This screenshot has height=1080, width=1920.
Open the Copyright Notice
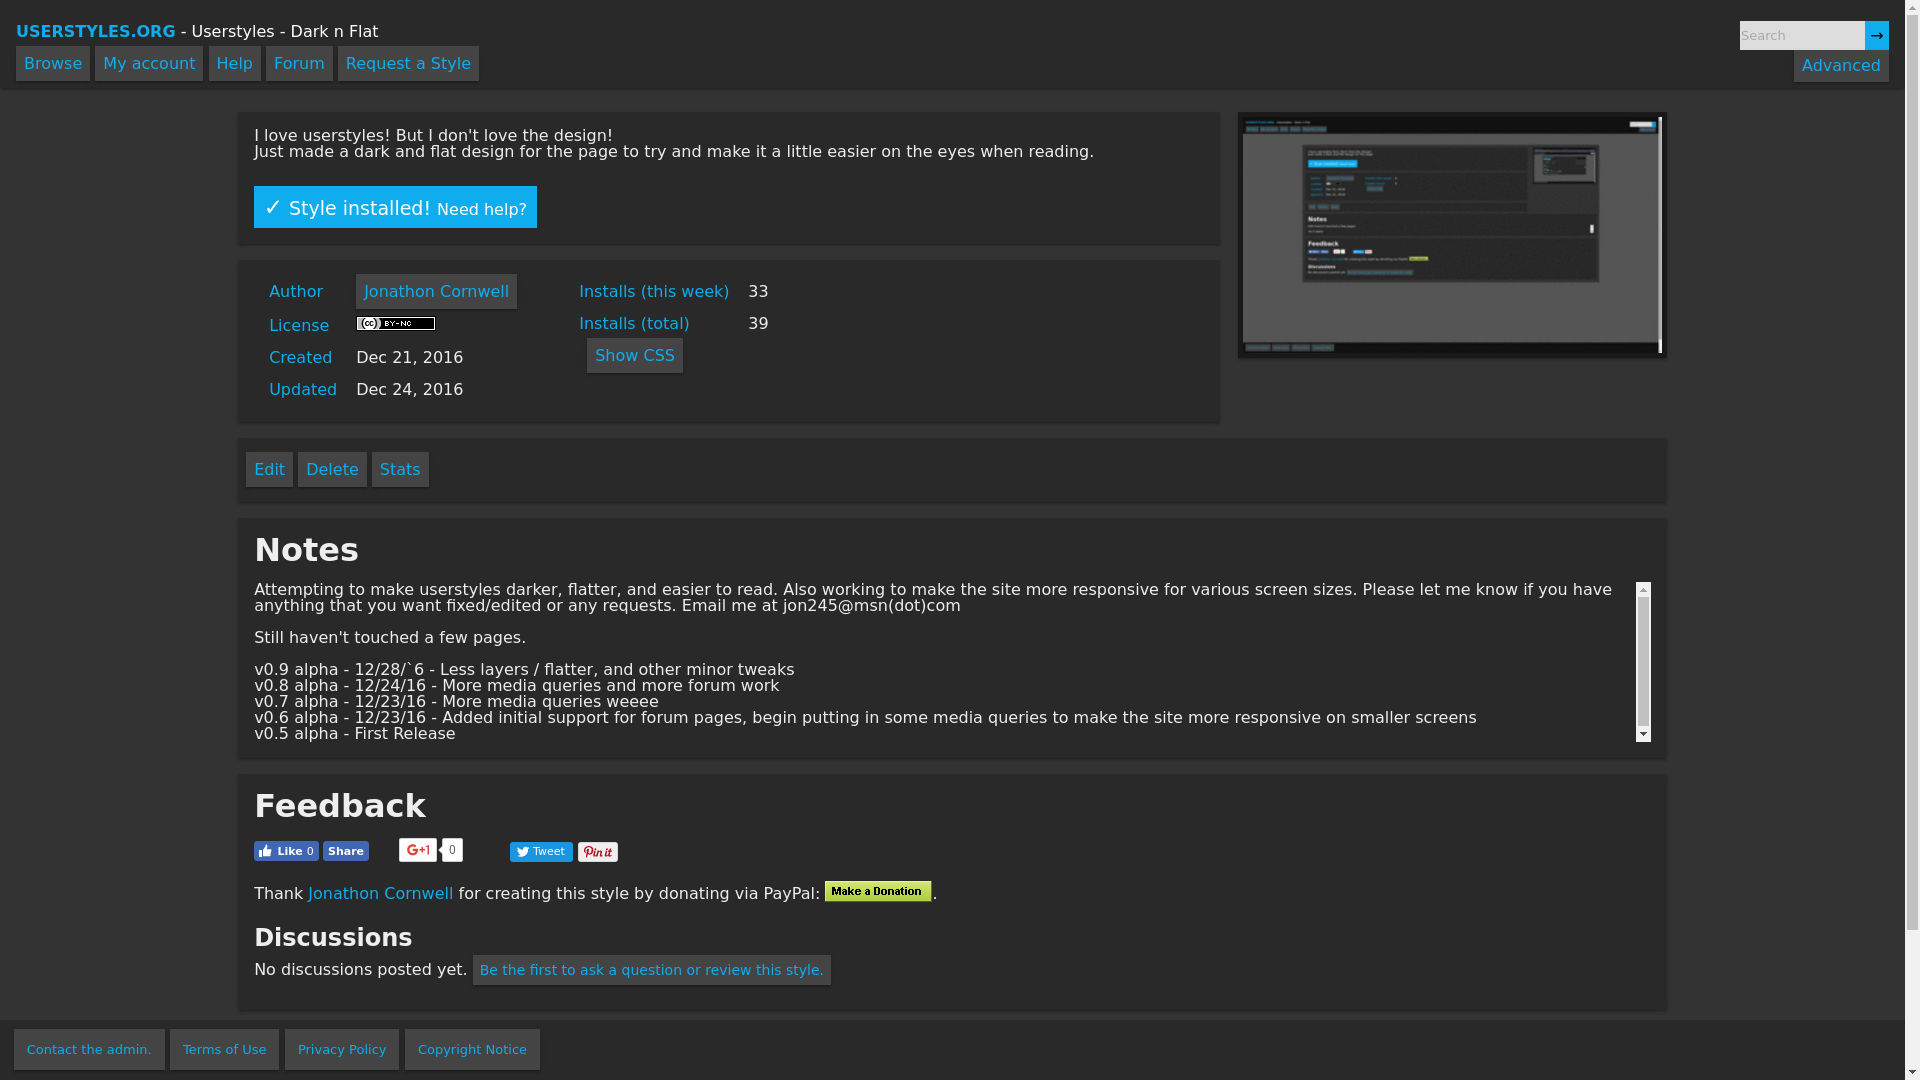click(x=472, y=1049)
